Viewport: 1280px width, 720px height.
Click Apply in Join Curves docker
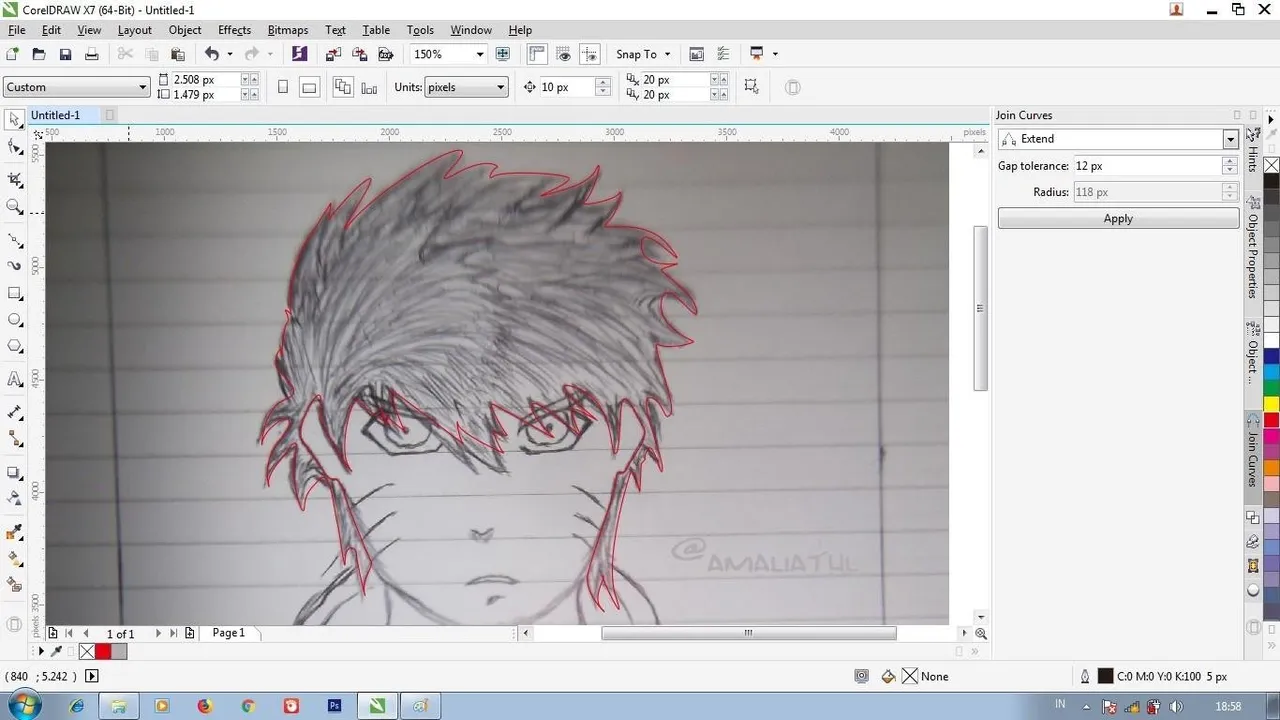[x=1118, y=219]
